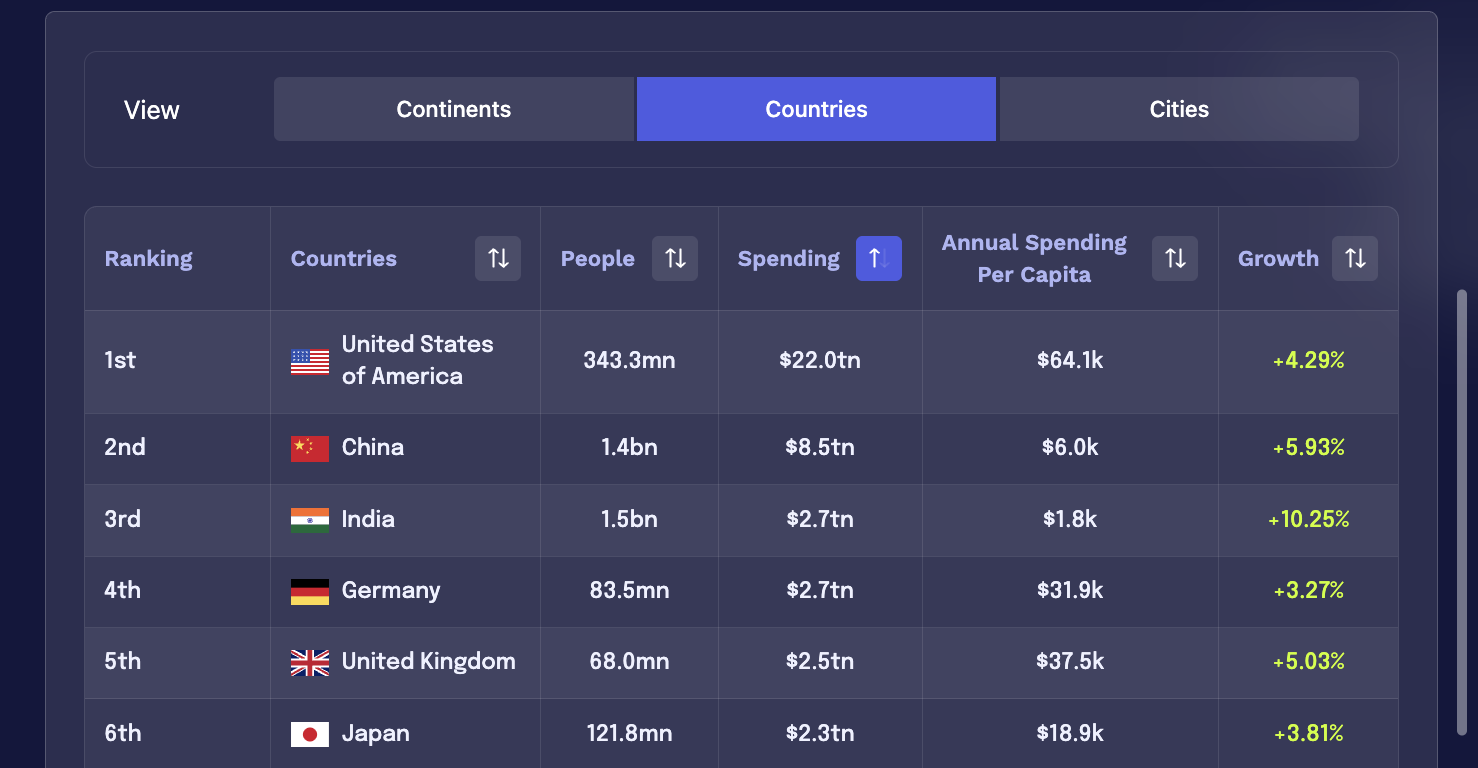Screen dimensions: 1478x768
Task: Sort by Annual Spending Per Capita
Action: coord(1175,259)
